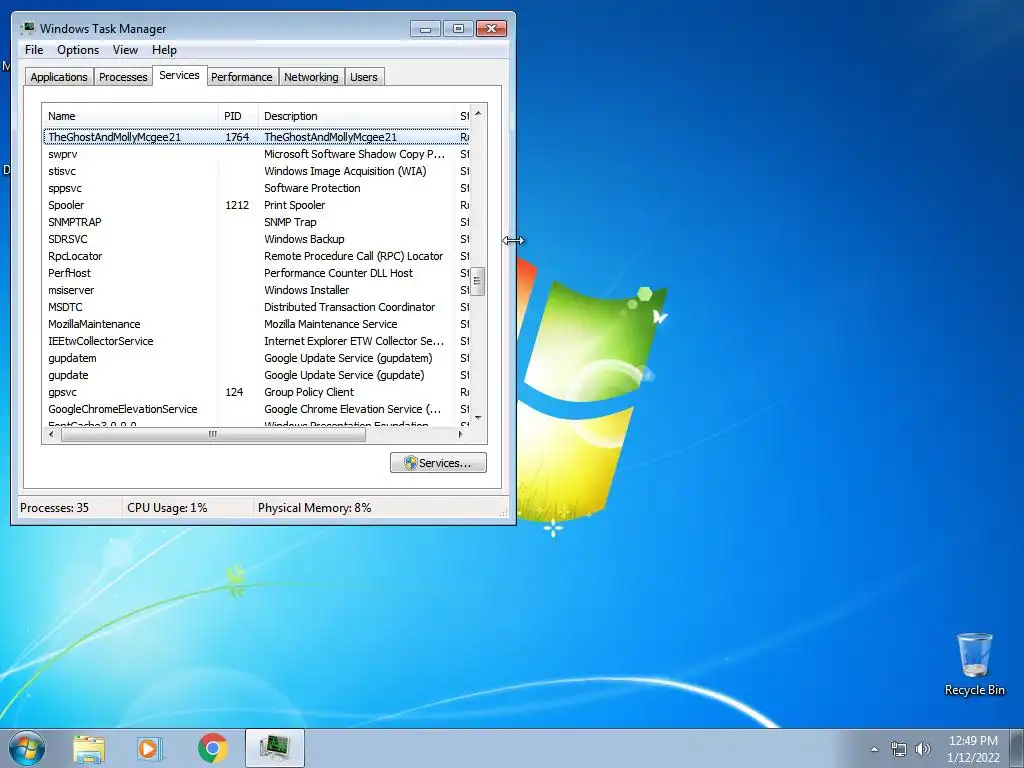Select the Spooler service row
The height and width of the screenshot is (768, 1024).
pyautogui.click(x=256, y=205)
